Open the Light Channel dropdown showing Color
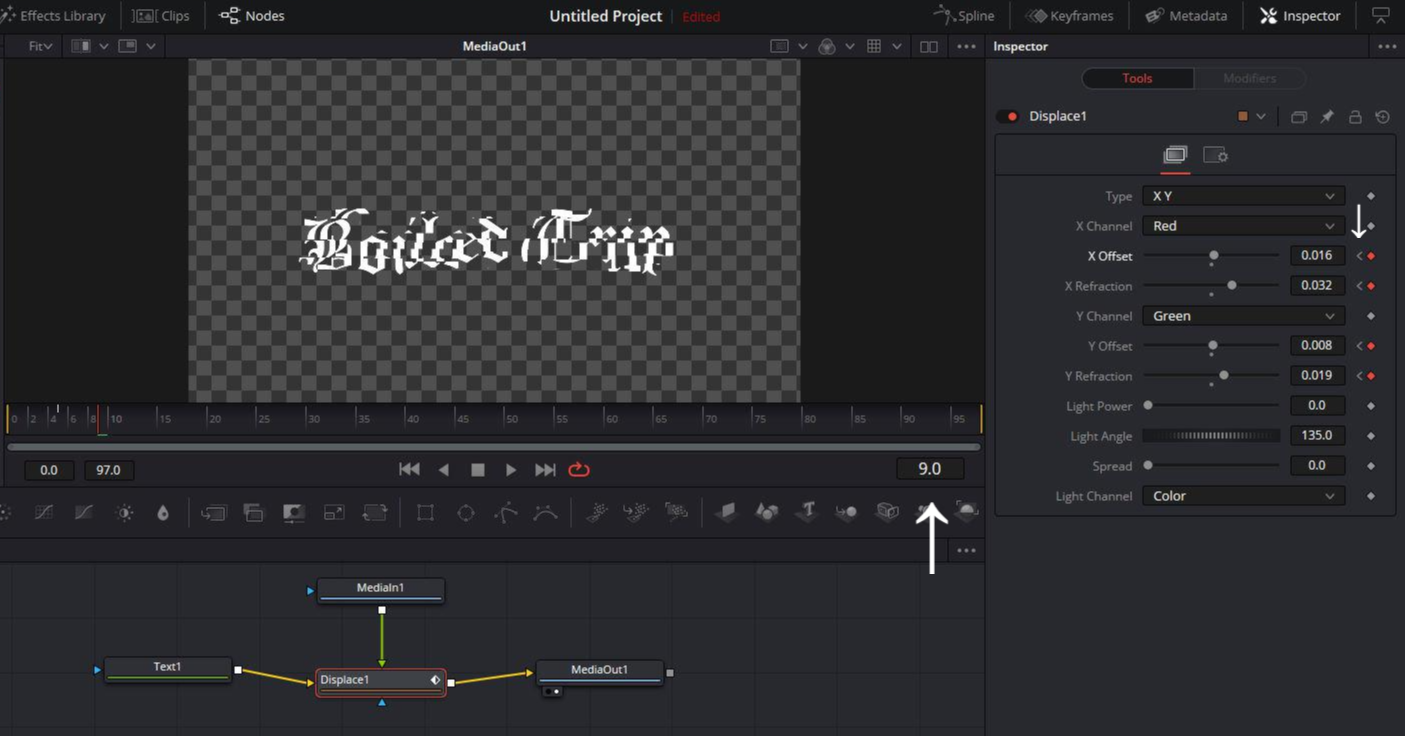Screen dimensions: 1405x736 click(x=1243, y=496)
